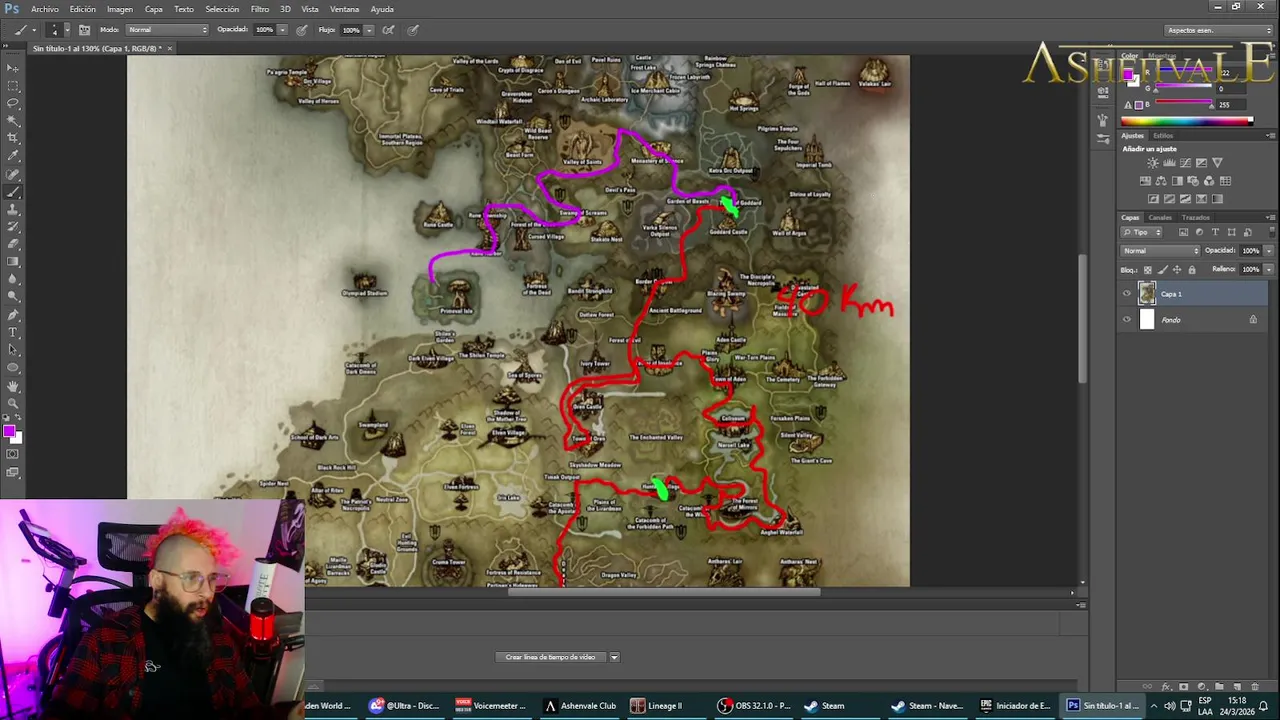Toggle airbrush mode in options bar
The width and height of the screenshot is (1280, 720).
point(389,30)
